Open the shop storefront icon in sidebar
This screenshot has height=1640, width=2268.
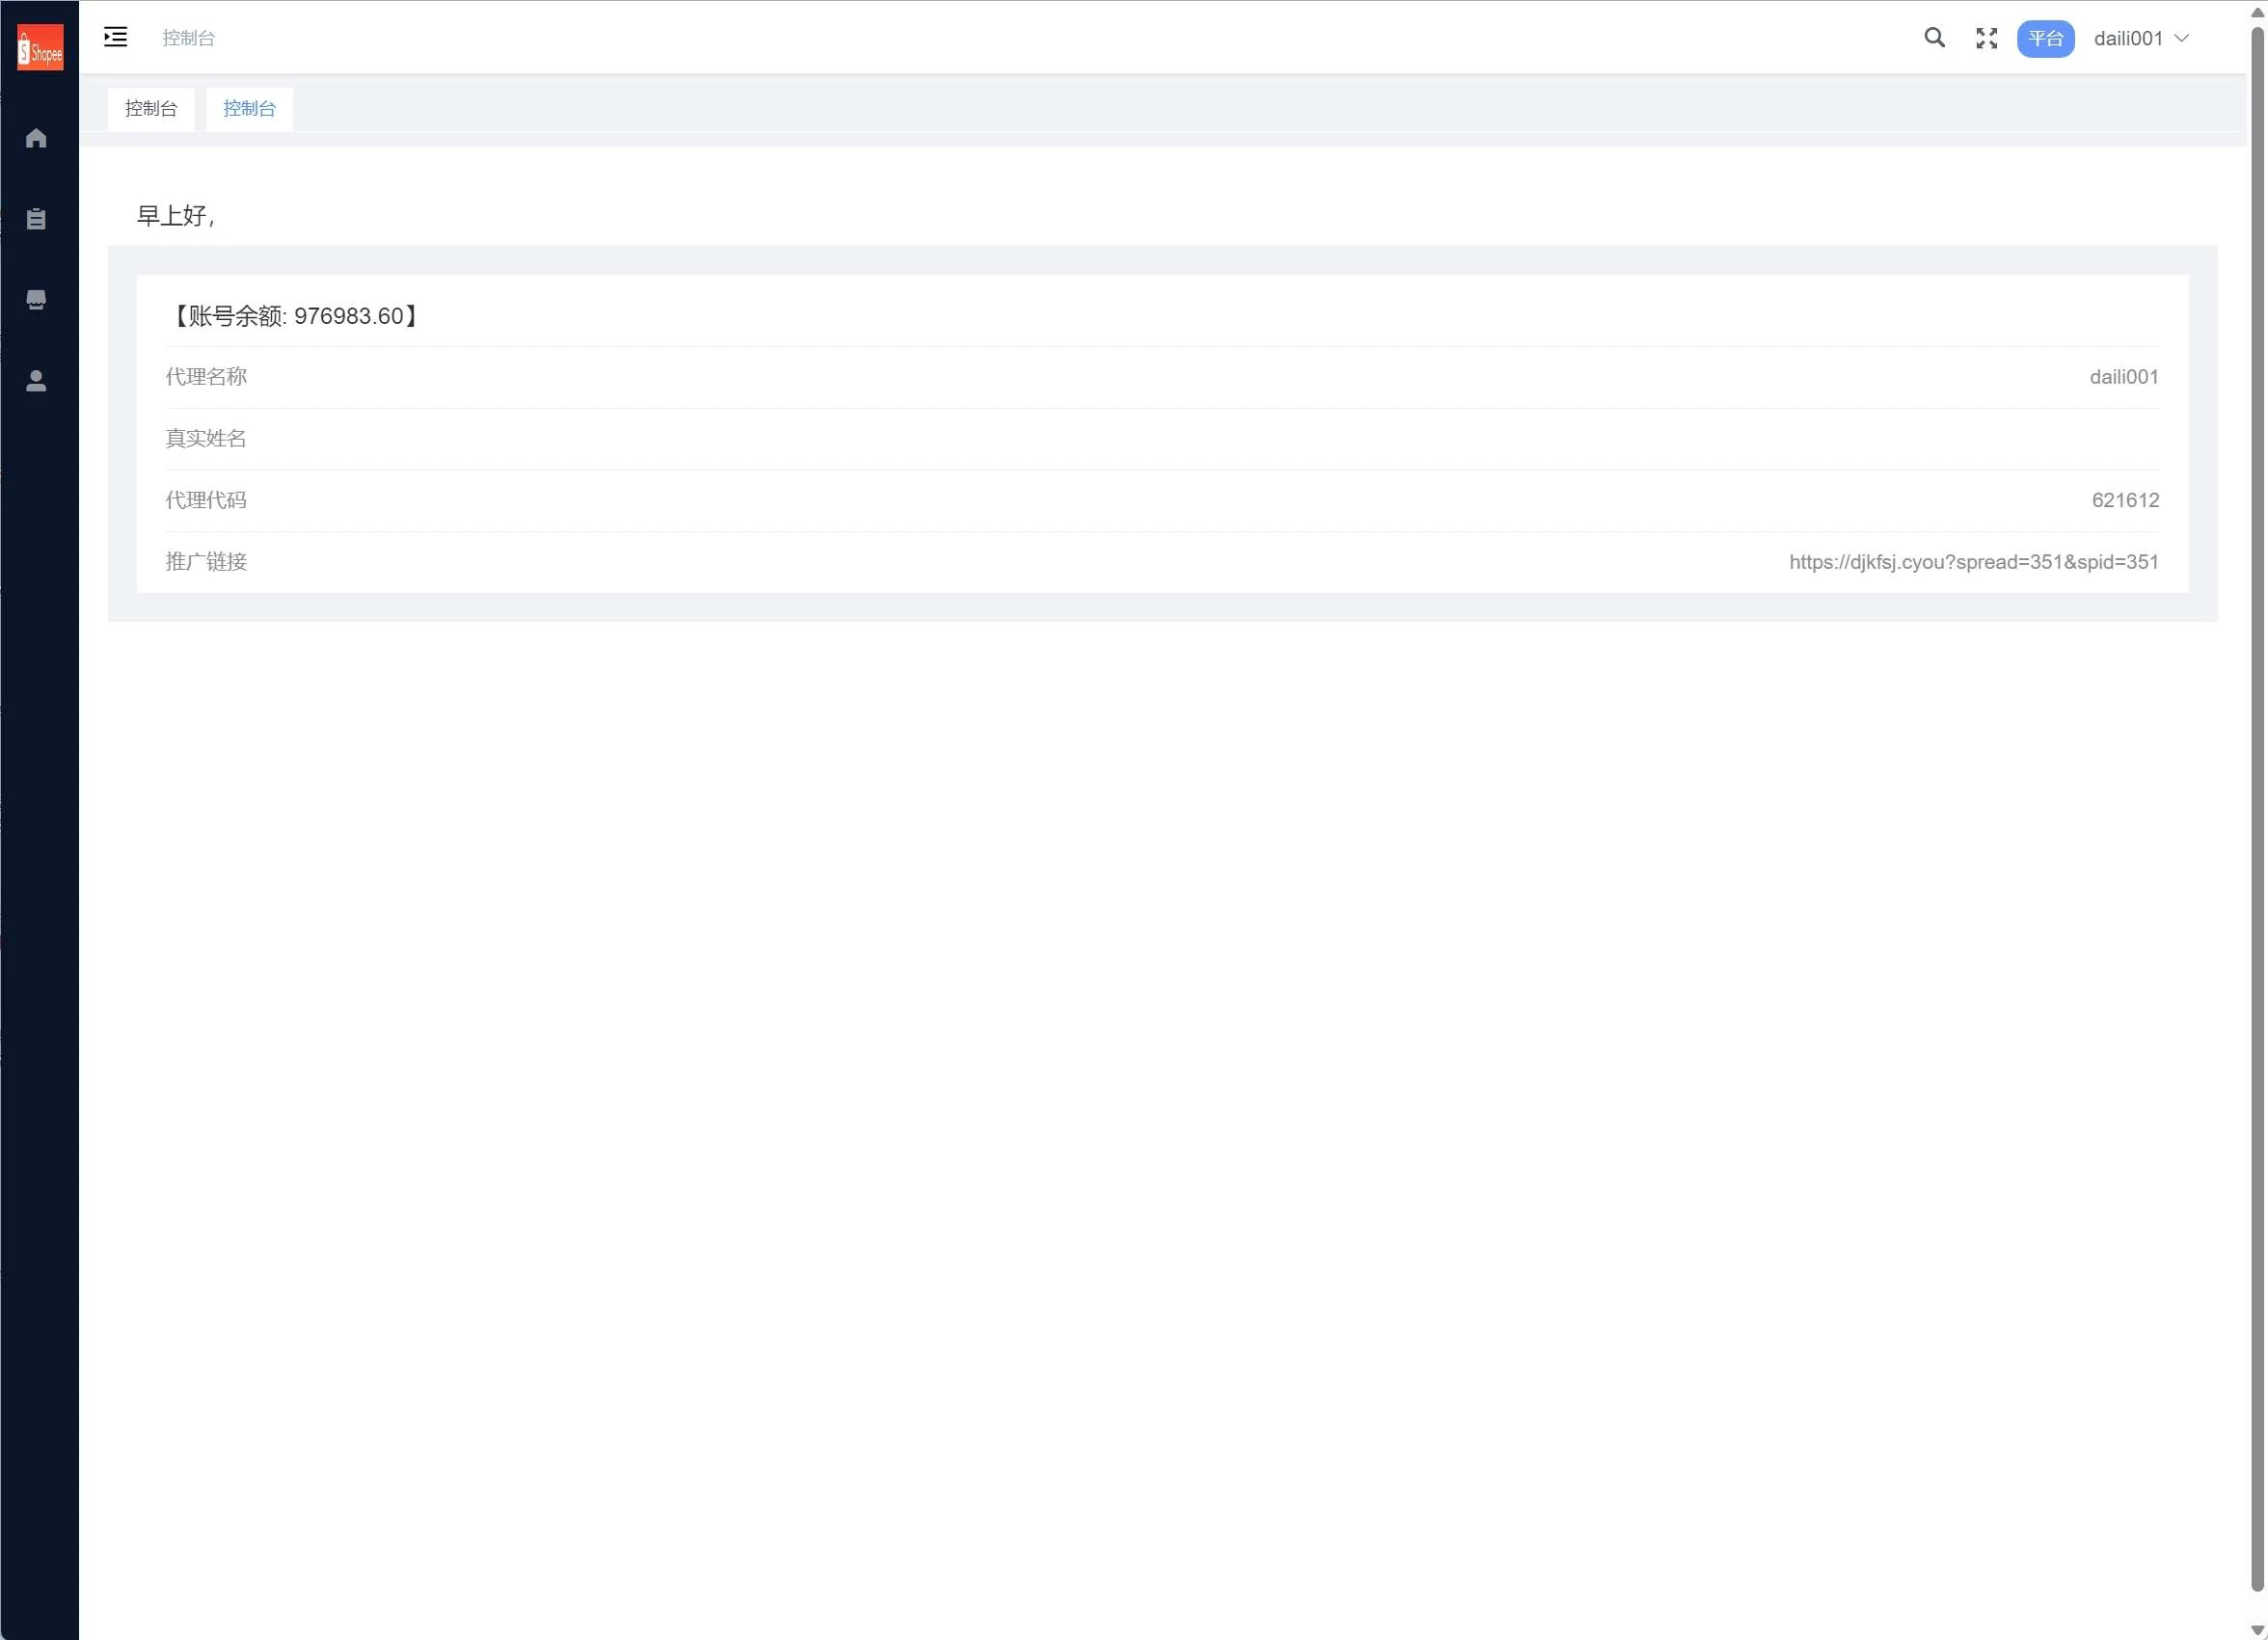[36, 300]
